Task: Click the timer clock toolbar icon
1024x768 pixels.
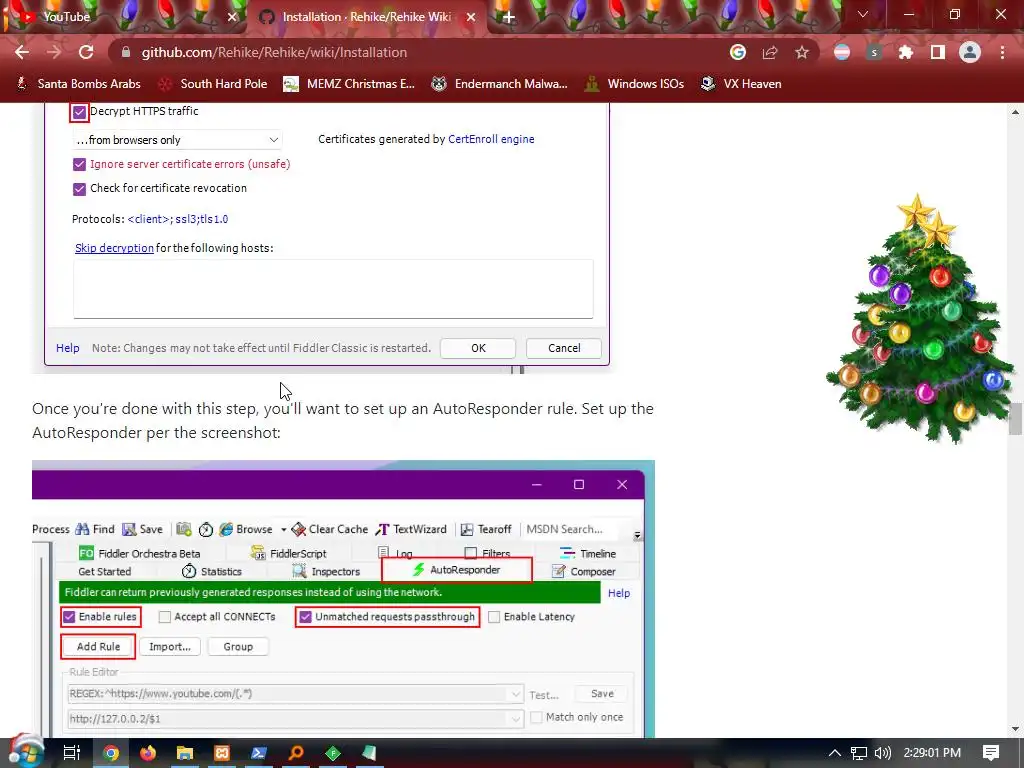Action: point(206,530)
